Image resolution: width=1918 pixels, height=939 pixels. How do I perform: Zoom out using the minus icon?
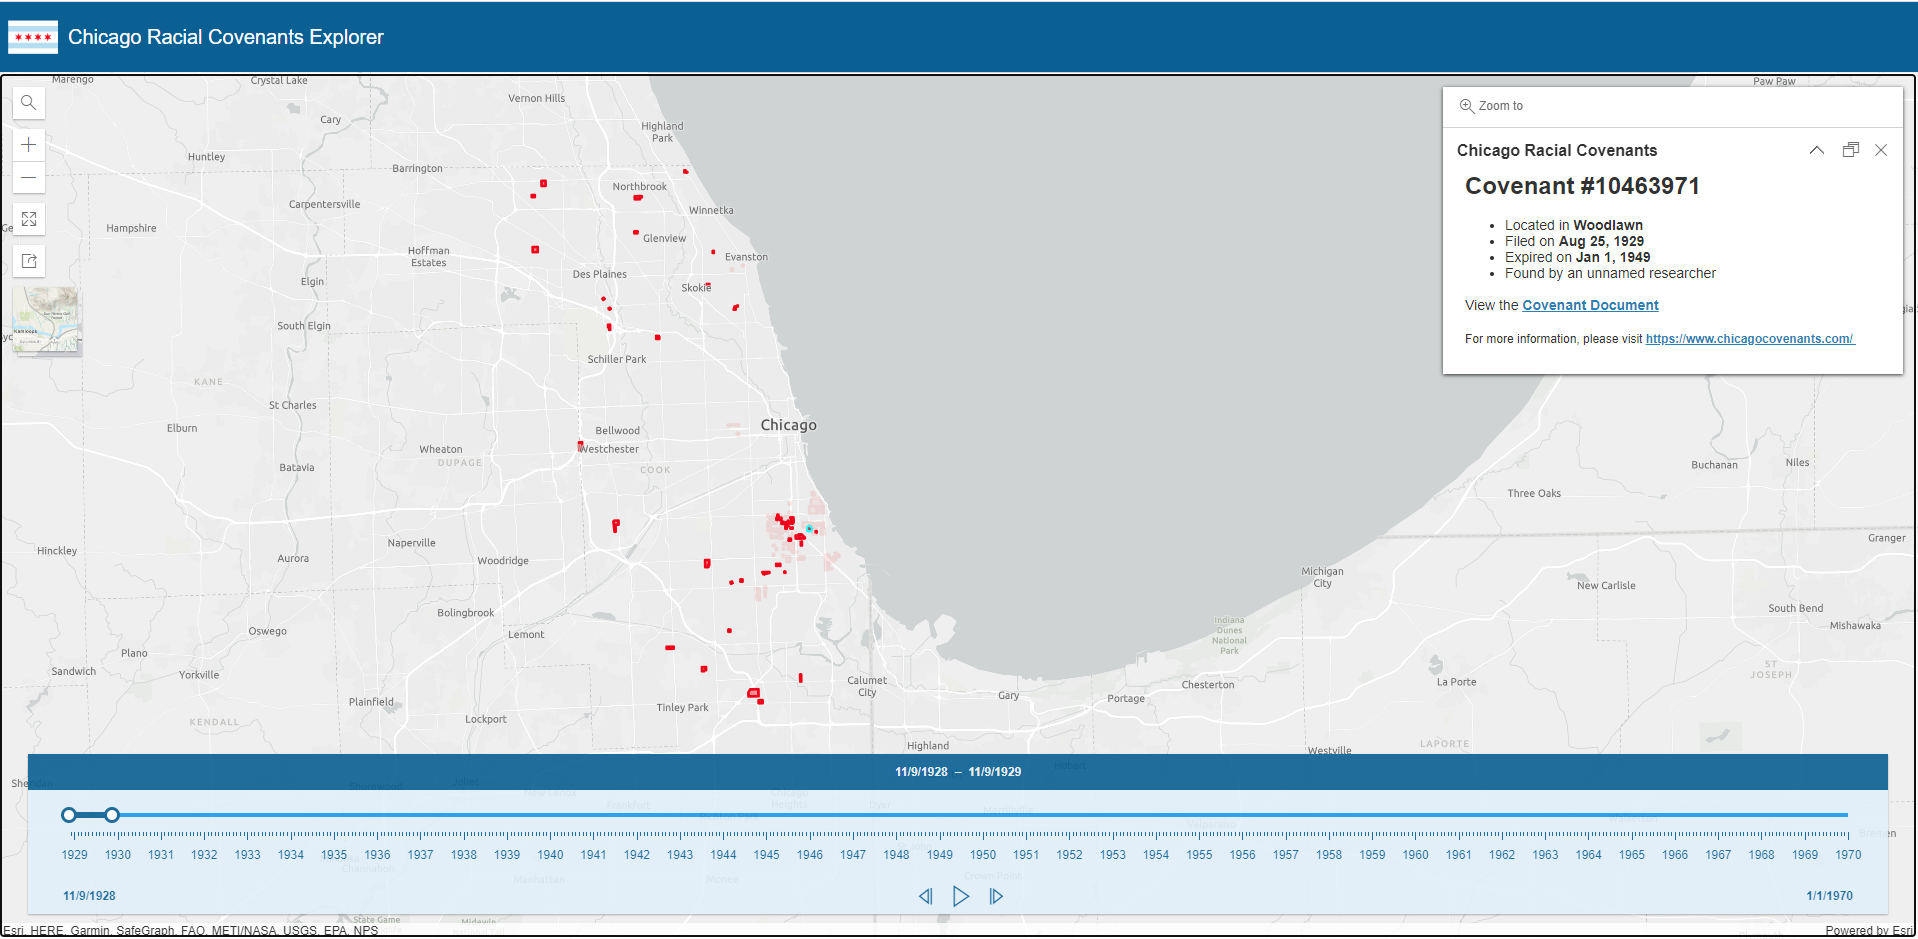28,178
